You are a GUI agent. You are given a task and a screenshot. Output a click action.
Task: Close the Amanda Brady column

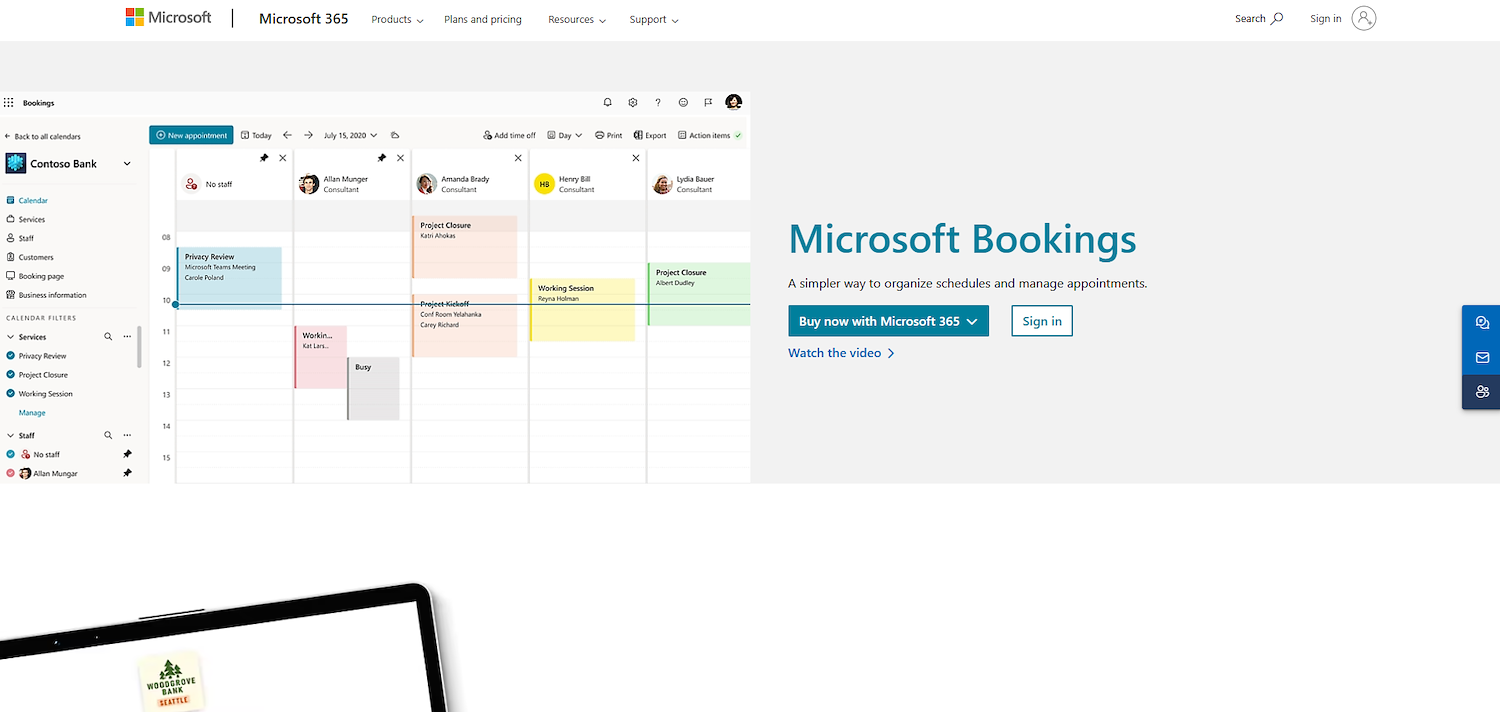click(518, 158)
